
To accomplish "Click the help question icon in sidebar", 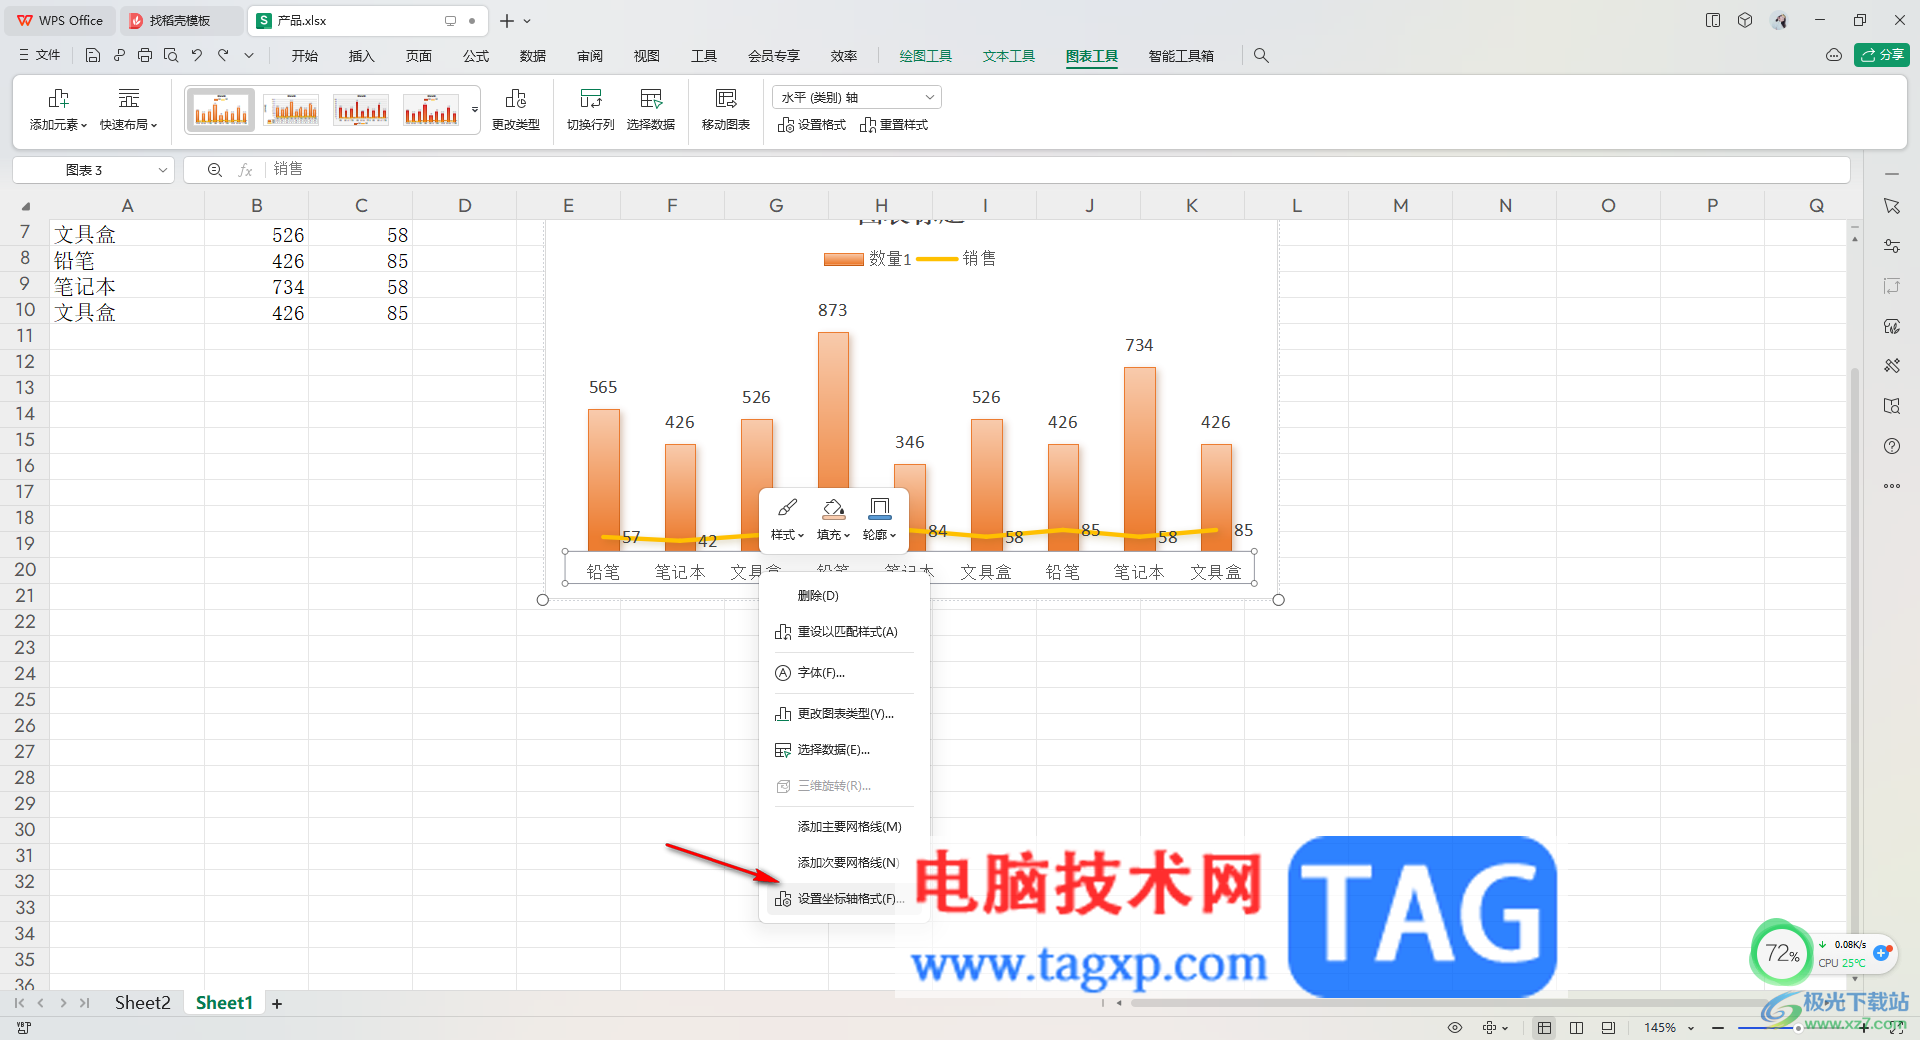I will click(x=1892, y=446).
